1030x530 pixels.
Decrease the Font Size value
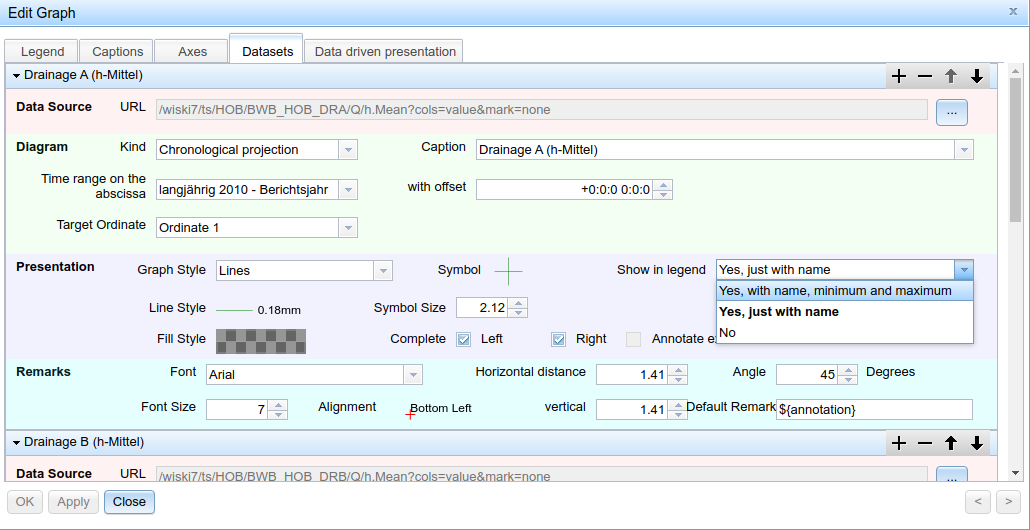pos(279,414)
